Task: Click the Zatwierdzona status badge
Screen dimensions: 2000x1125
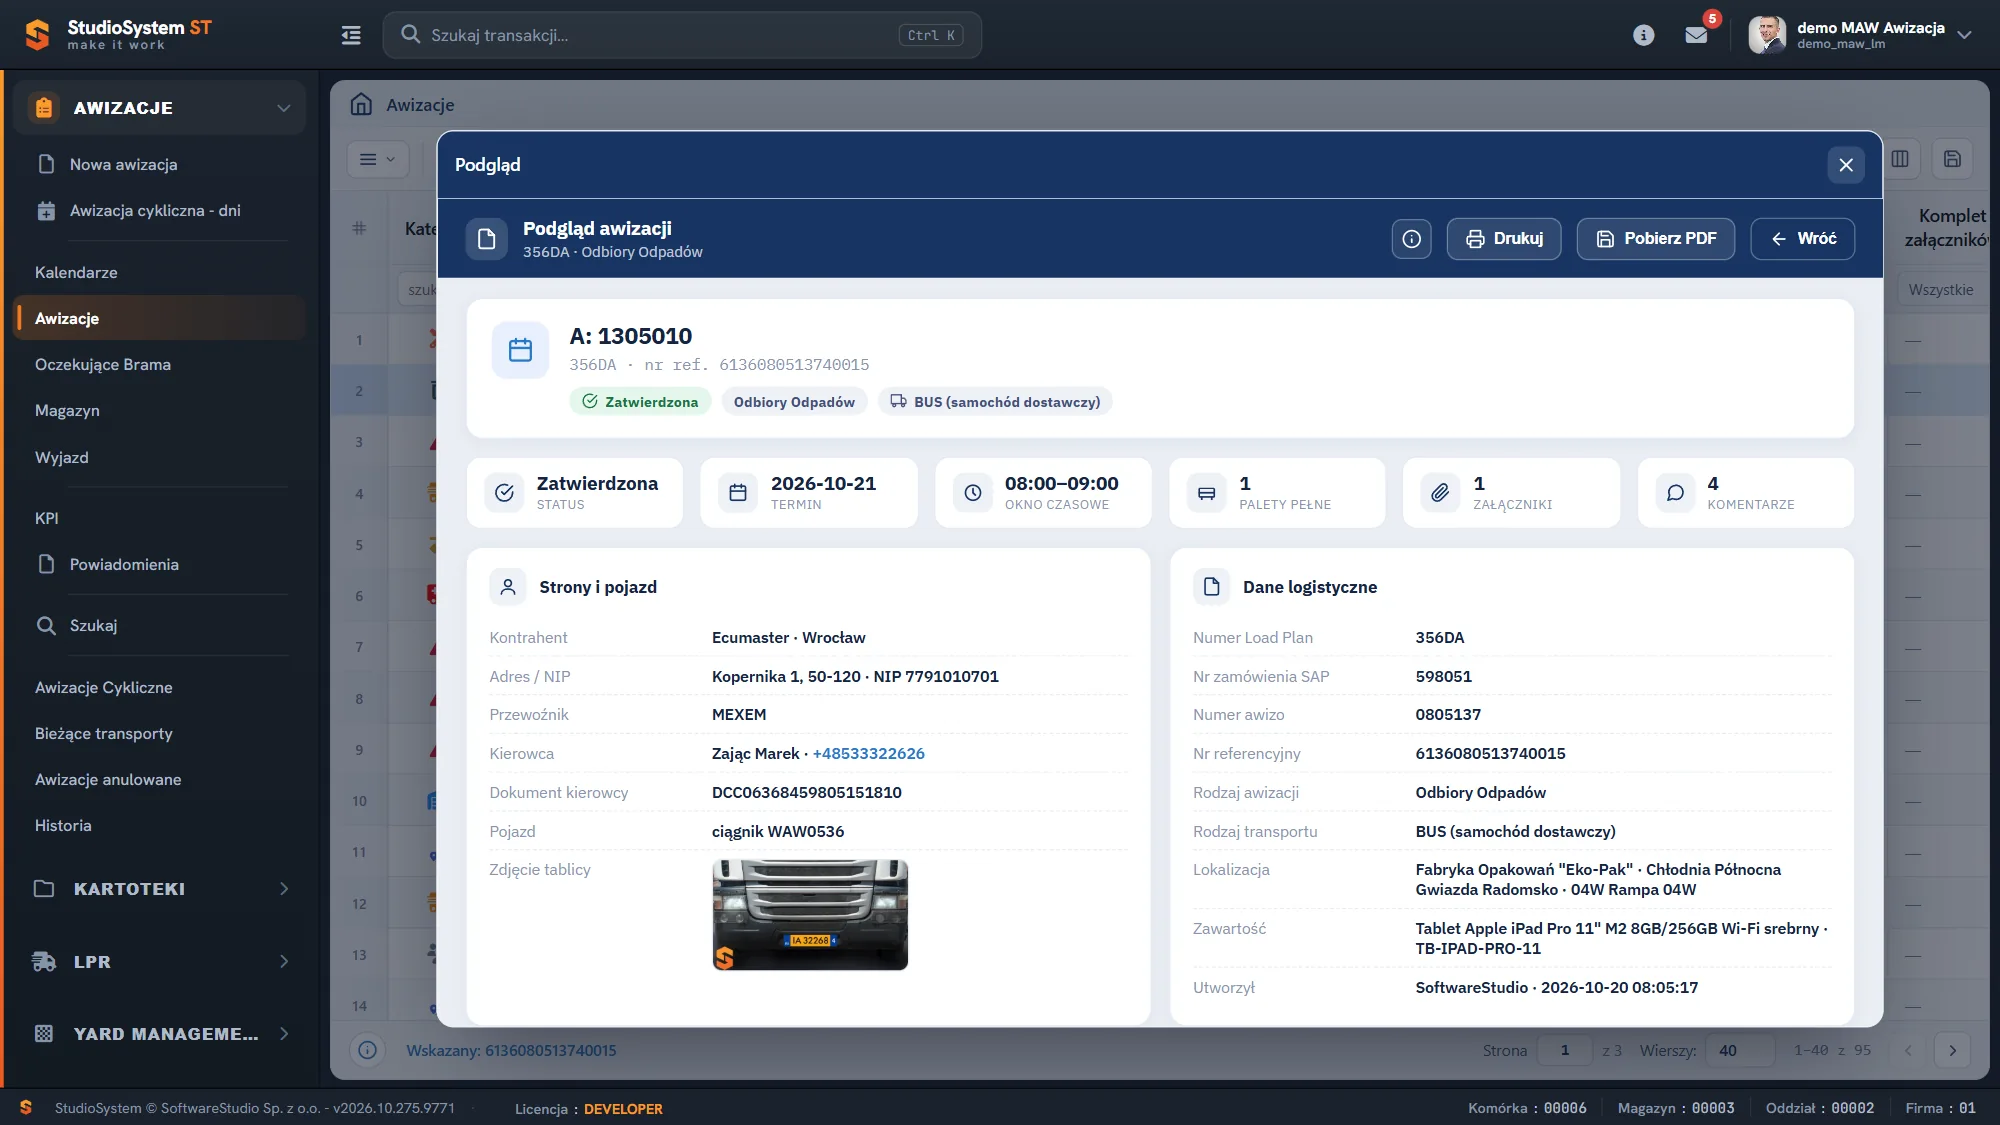Action: click(x=640, y=402)
